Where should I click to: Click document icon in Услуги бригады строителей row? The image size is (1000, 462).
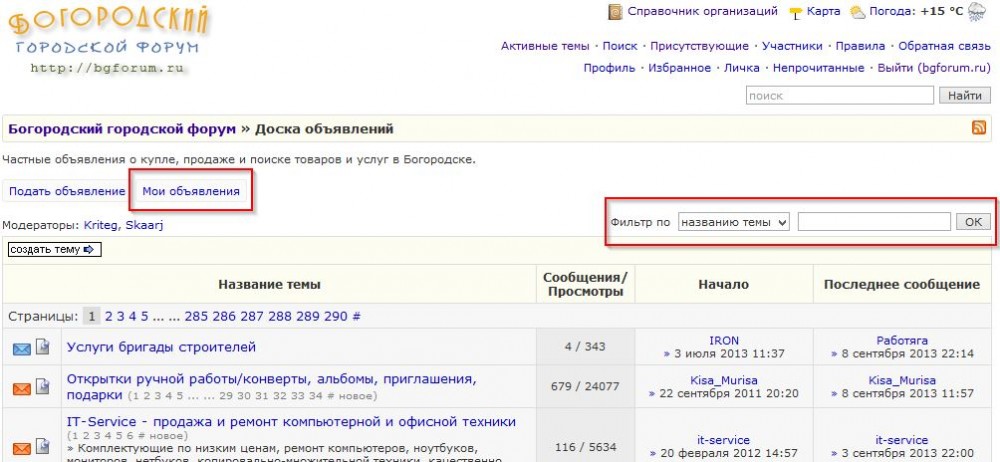[x=43, y=348]
